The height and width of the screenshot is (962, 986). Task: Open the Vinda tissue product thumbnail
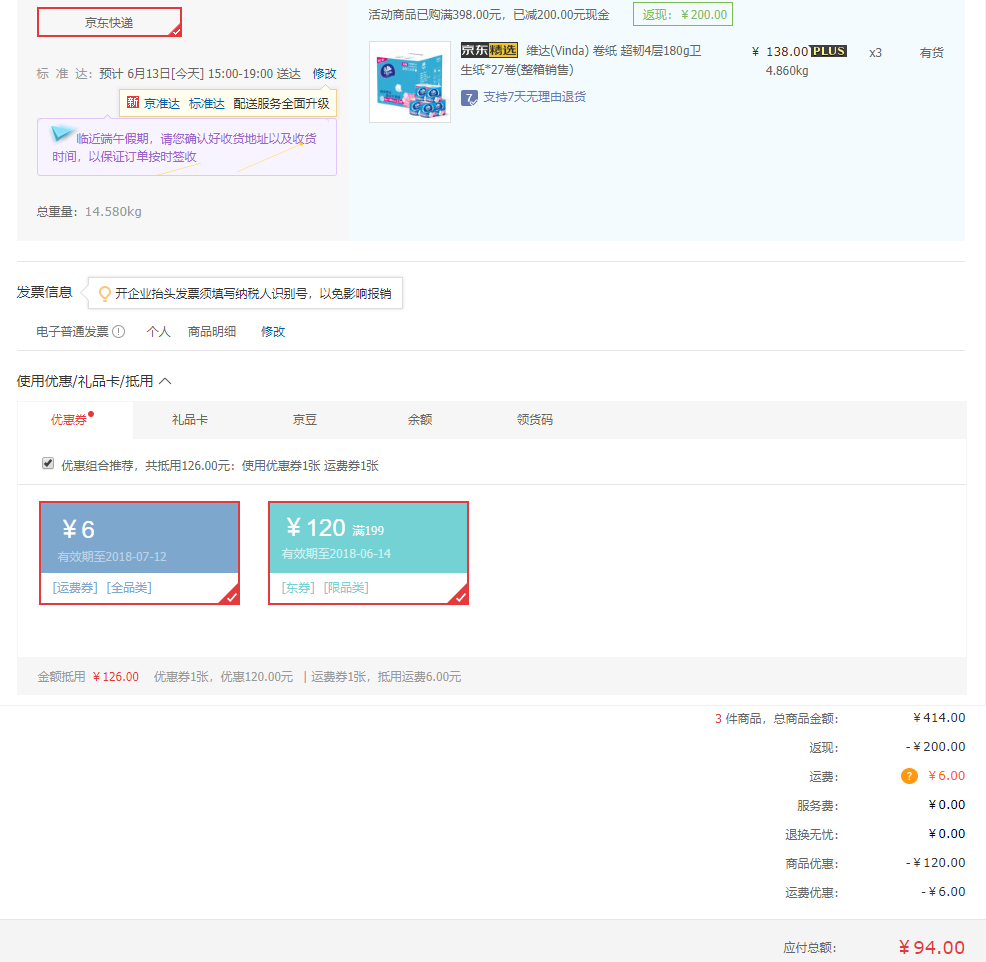pyautogui.click(x=410, y=82)
